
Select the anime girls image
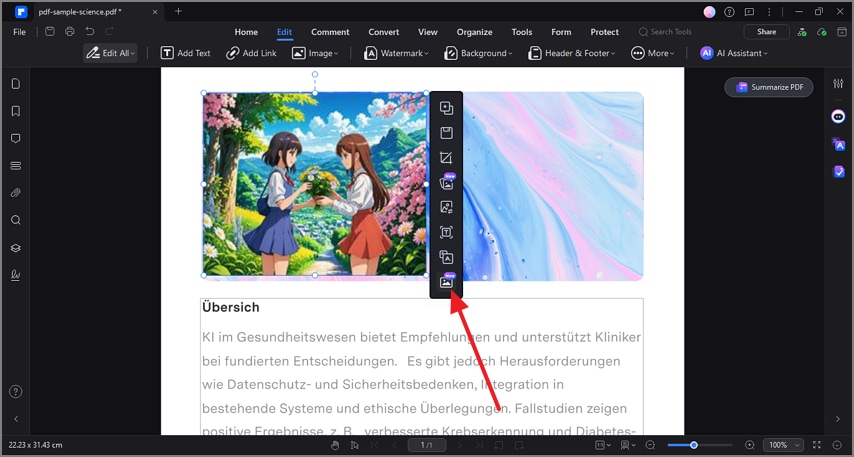(x=315, y=184)
